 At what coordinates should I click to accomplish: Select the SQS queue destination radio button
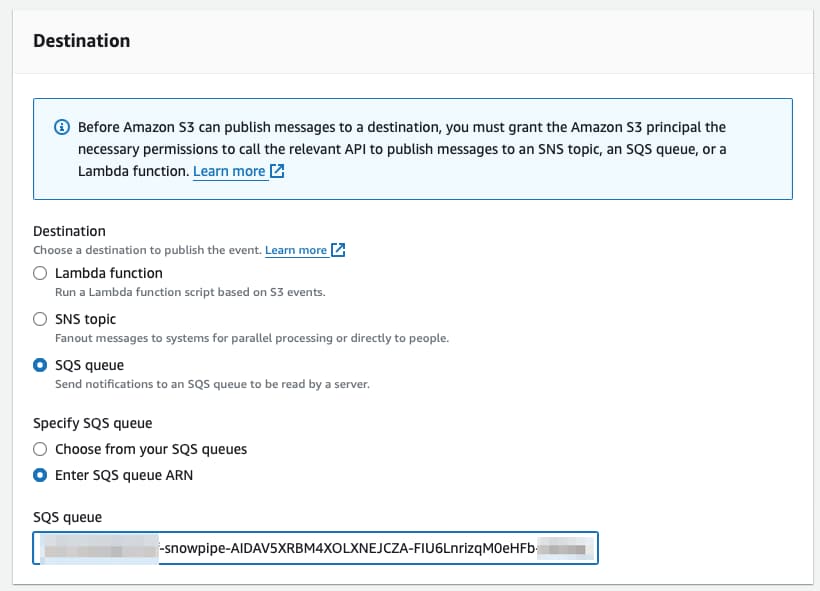tap(40, 365)
